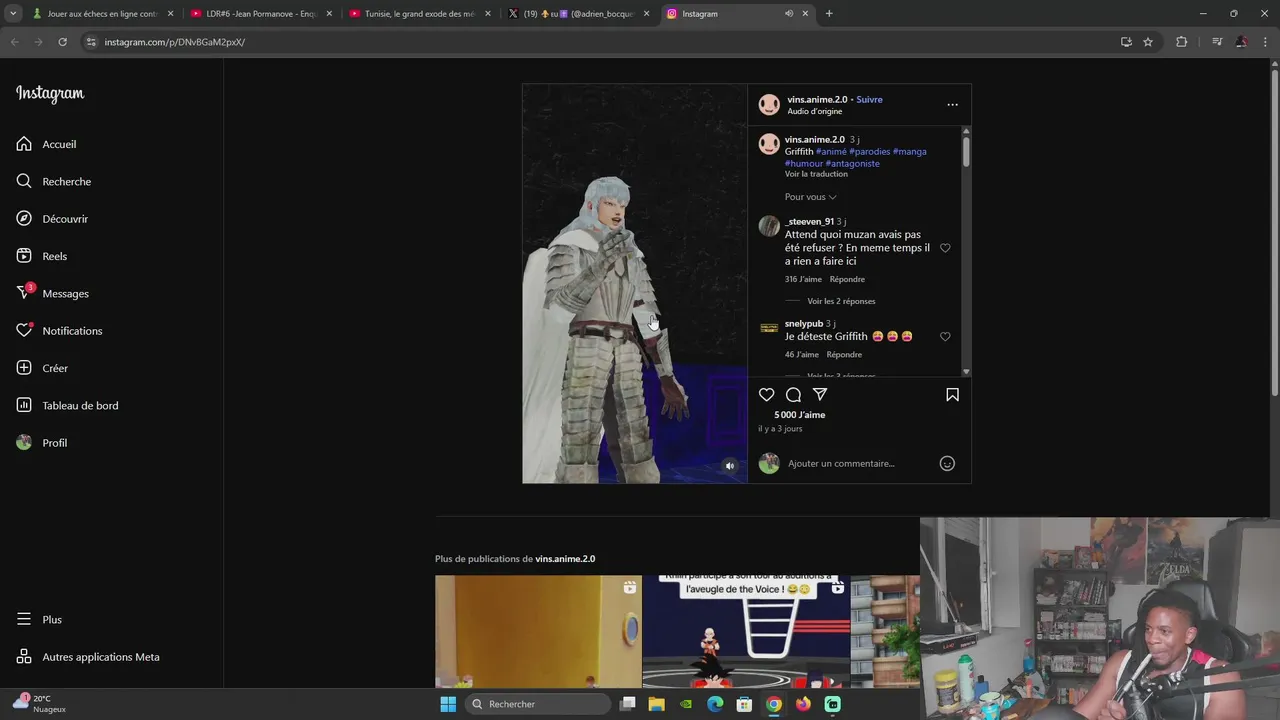Like the post with the heart icon
Screen dimensions: 1280x720
click(767, 395)
